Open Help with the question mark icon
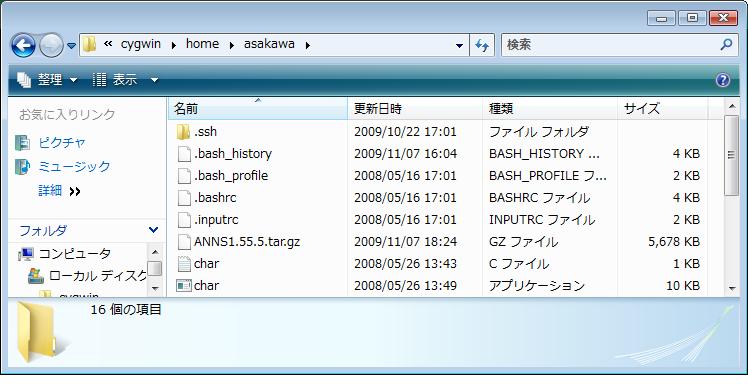The image size is (748, 384). tap(723, 80)
